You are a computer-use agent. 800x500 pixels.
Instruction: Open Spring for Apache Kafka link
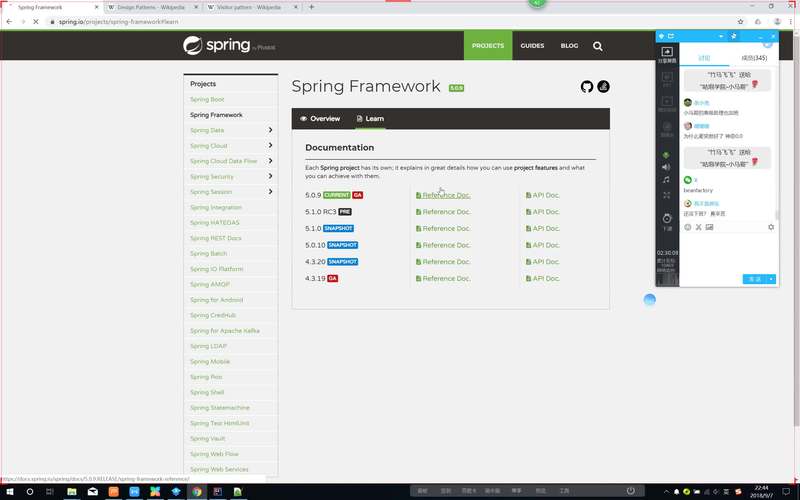[224, 331]
